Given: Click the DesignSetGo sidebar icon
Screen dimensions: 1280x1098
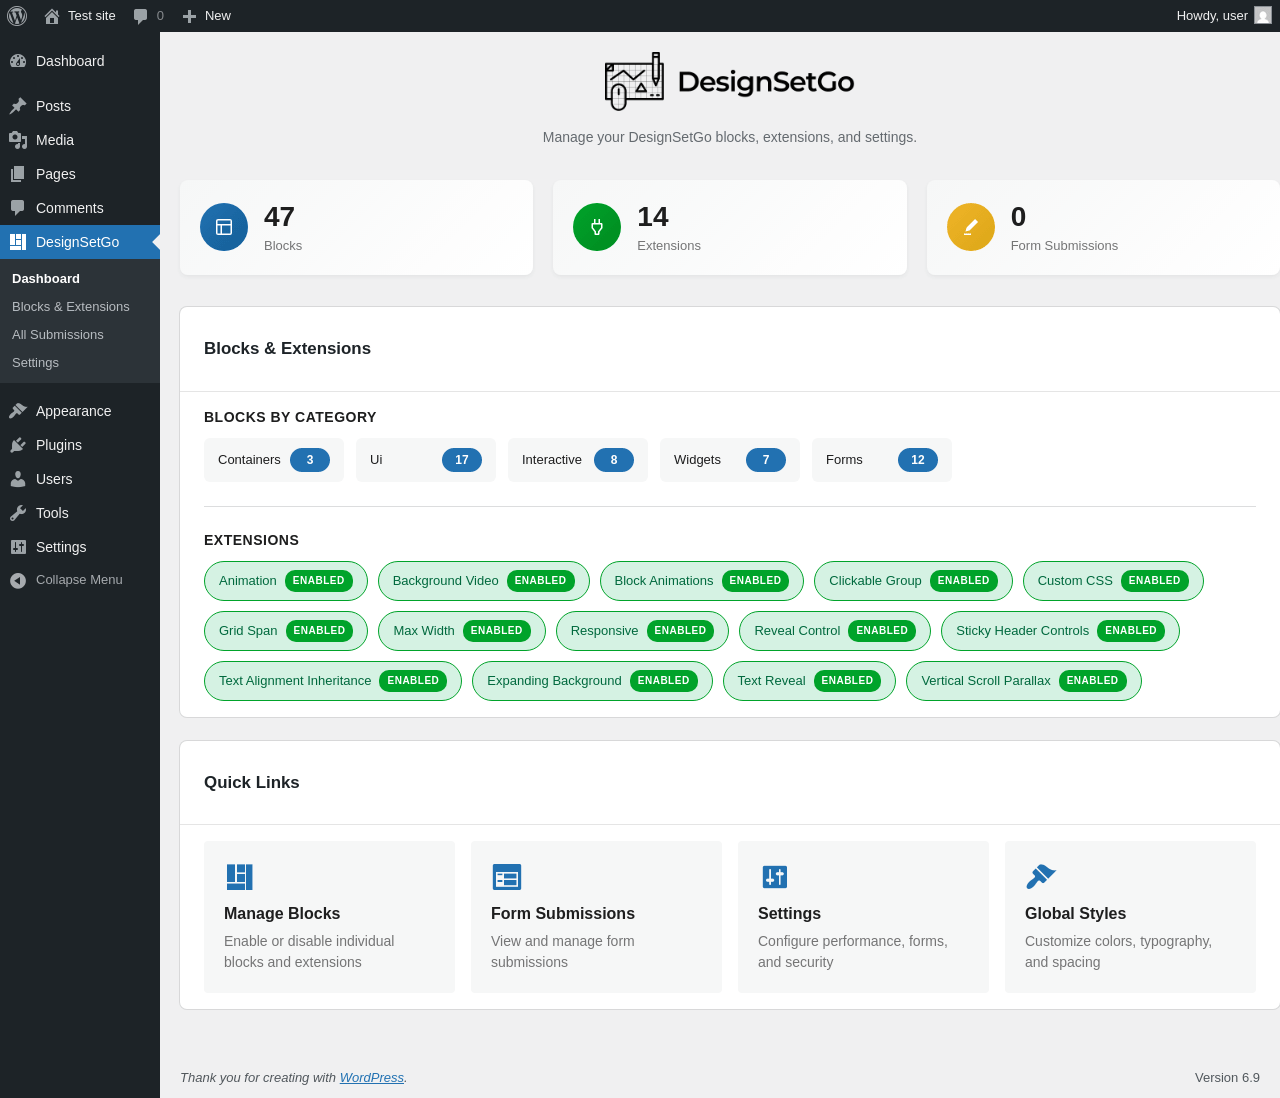Looking at the screenshot, I should point(18,242).
